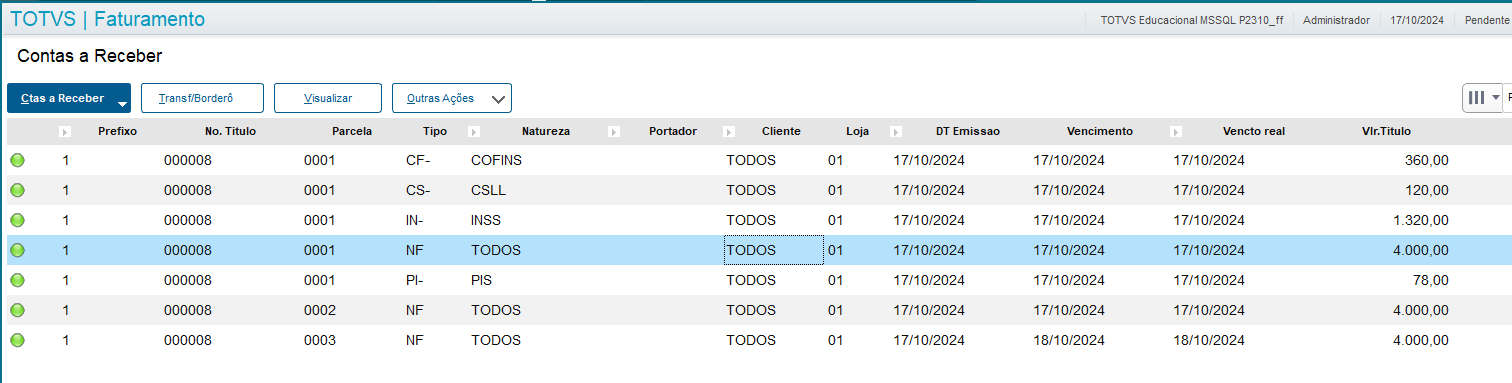This screenshot has width=1512, height=383.
Task: Click 18/10/2024 in the Vencto real column
Action: 1209,340
